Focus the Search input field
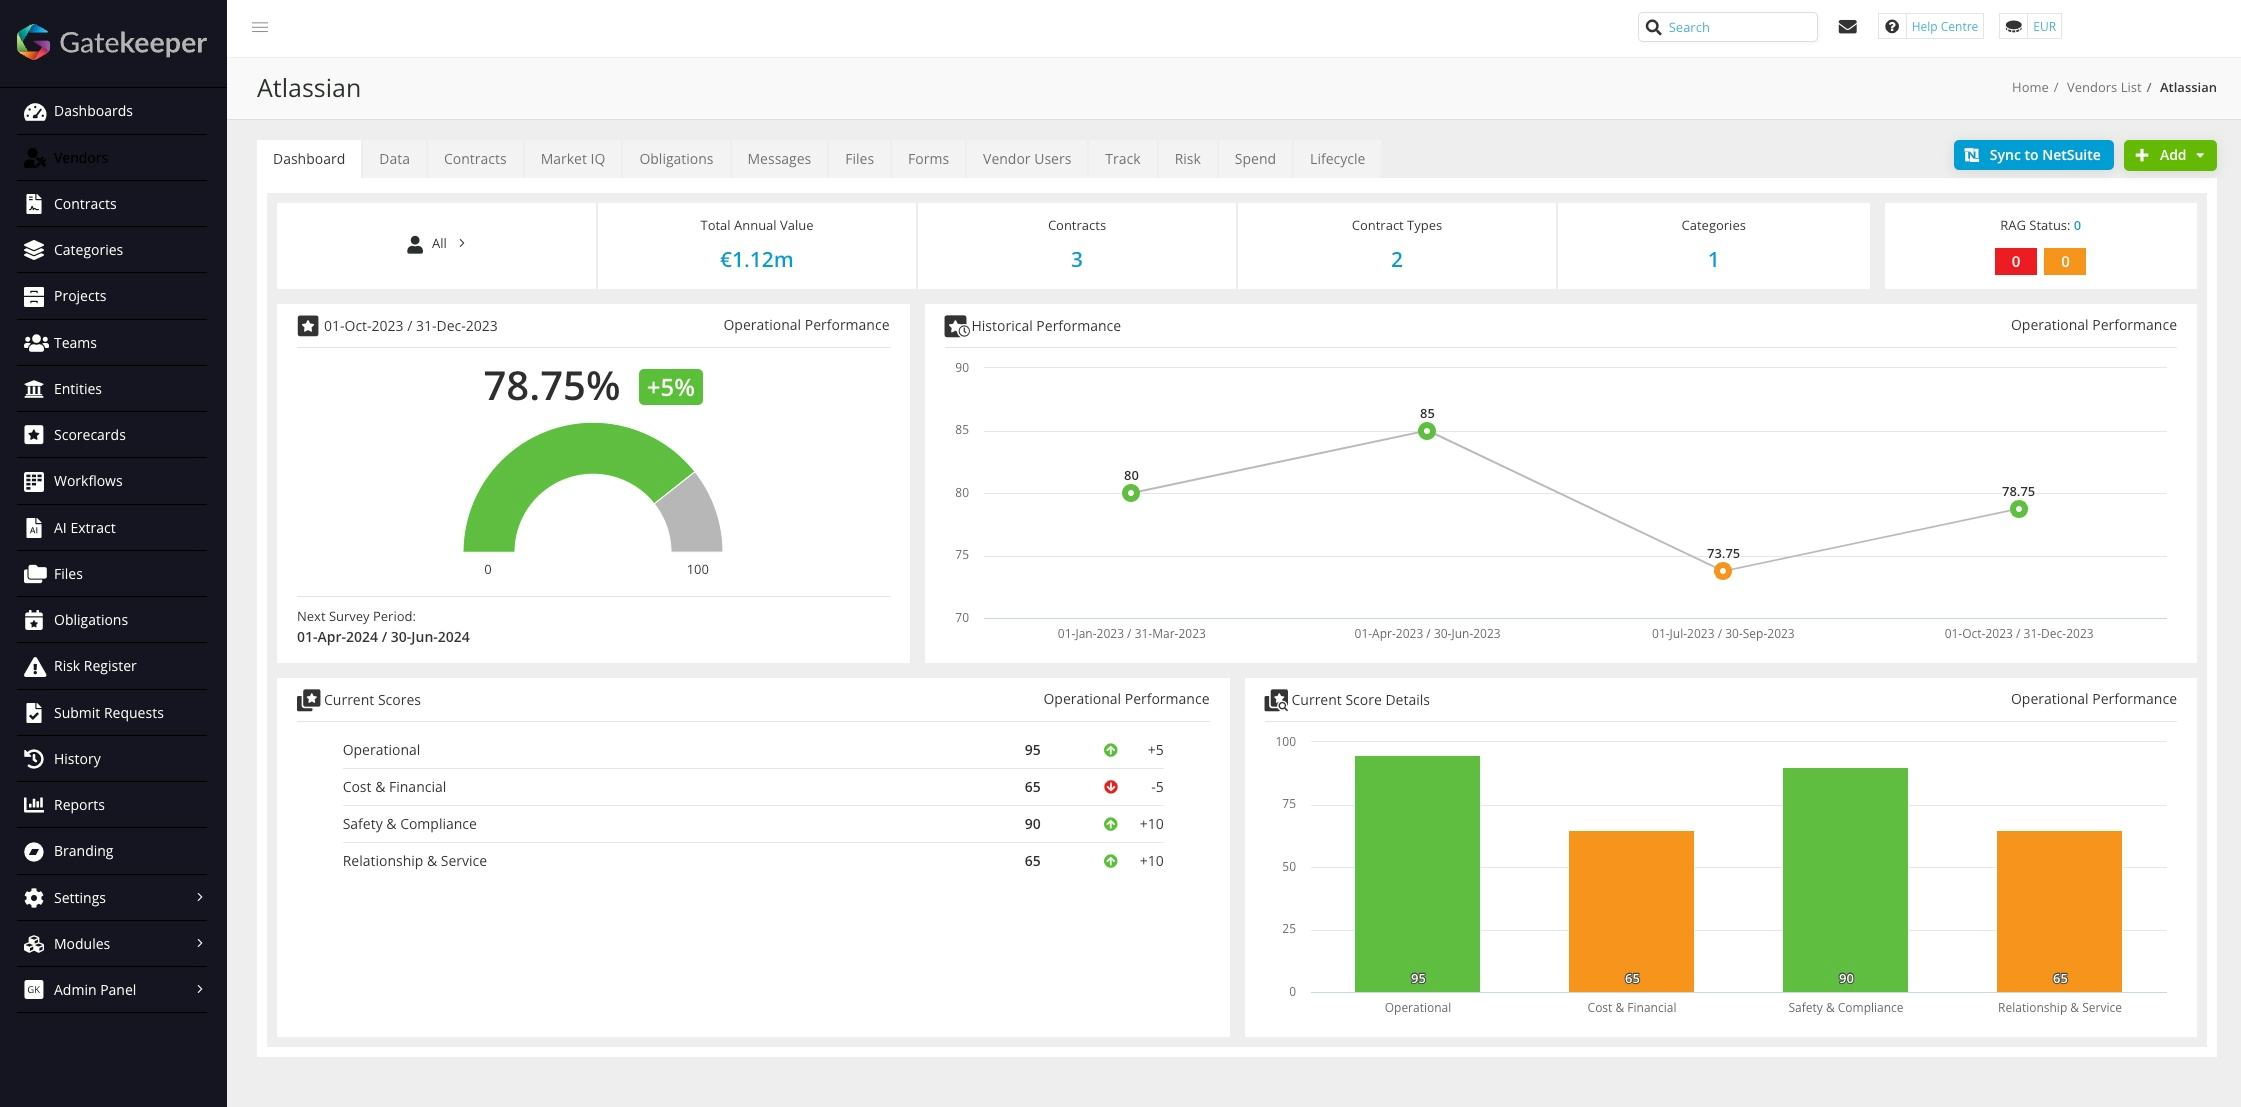The image size is (2241, 1107). tap(1728, 27)
